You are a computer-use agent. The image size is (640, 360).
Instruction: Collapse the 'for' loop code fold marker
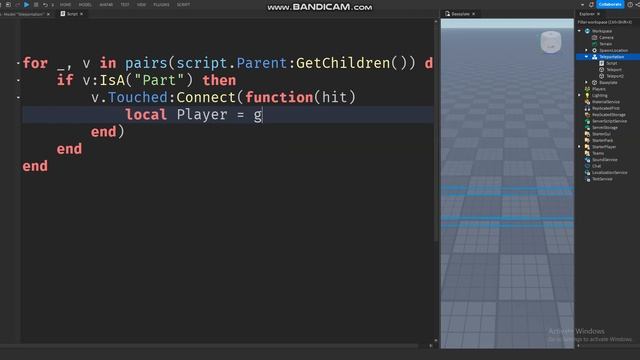[x=18, y=63]
